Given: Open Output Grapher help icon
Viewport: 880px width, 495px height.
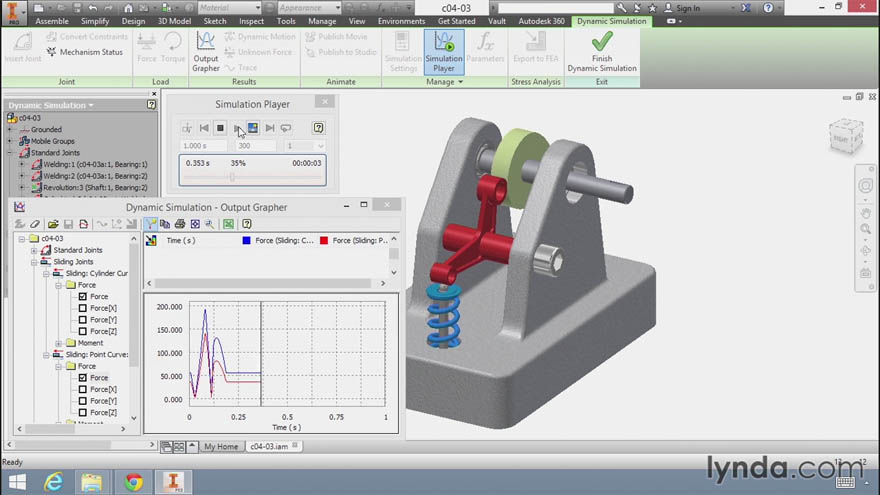Looking at the screenshot, I should click(x=246, y=224).
